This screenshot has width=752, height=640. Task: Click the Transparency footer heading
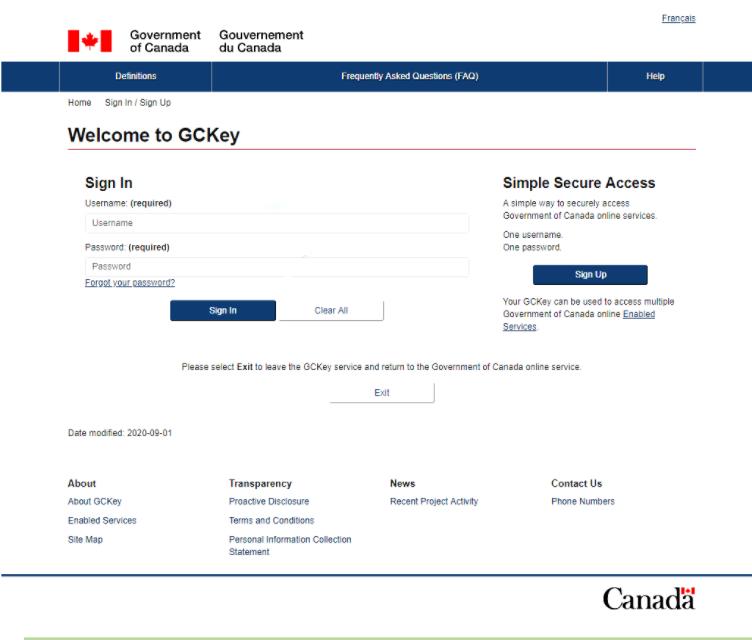pos(260,484)
